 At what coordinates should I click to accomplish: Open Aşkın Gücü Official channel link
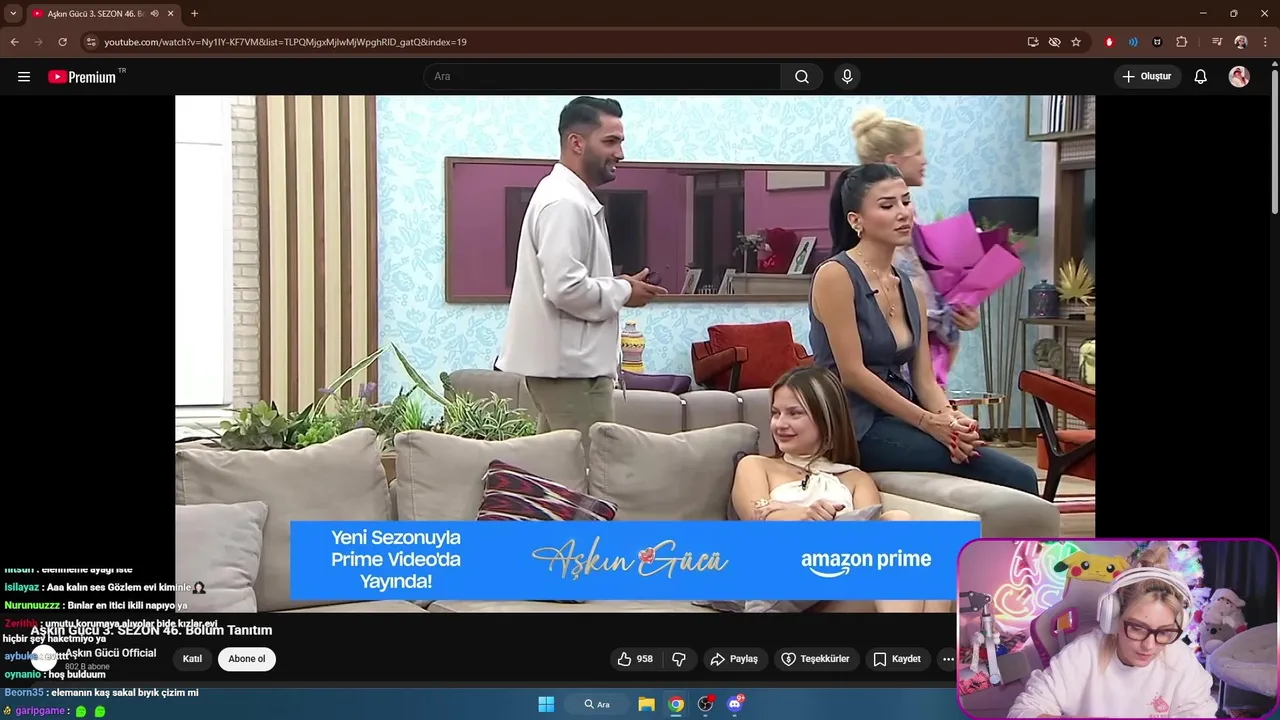111,653
